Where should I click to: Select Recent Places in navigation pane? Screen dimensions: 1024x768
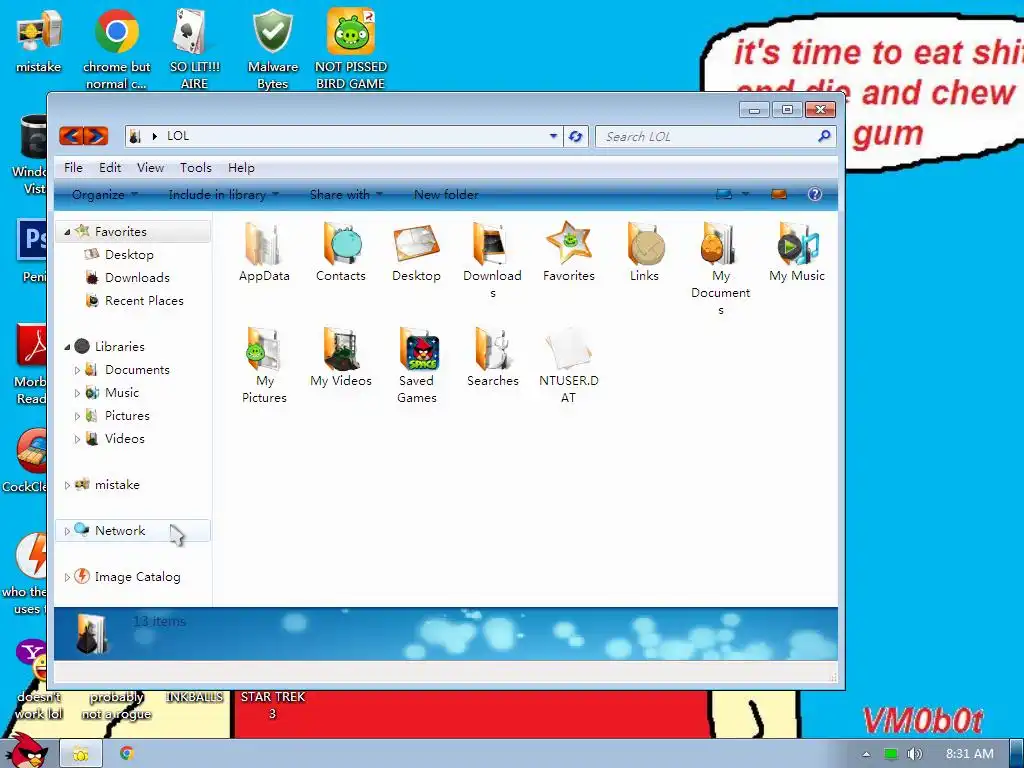click(x=144, y=301)
